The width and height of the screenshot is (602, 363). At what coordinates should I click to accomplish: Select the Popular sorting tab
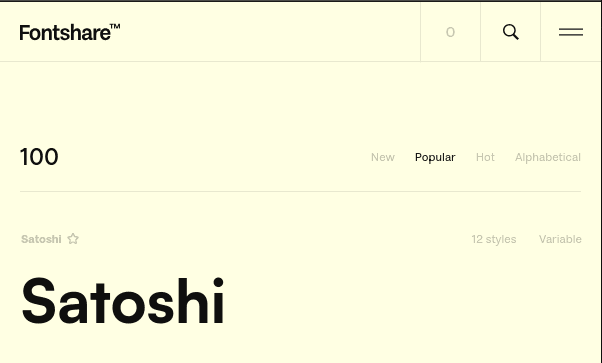[x=435, y=157]
